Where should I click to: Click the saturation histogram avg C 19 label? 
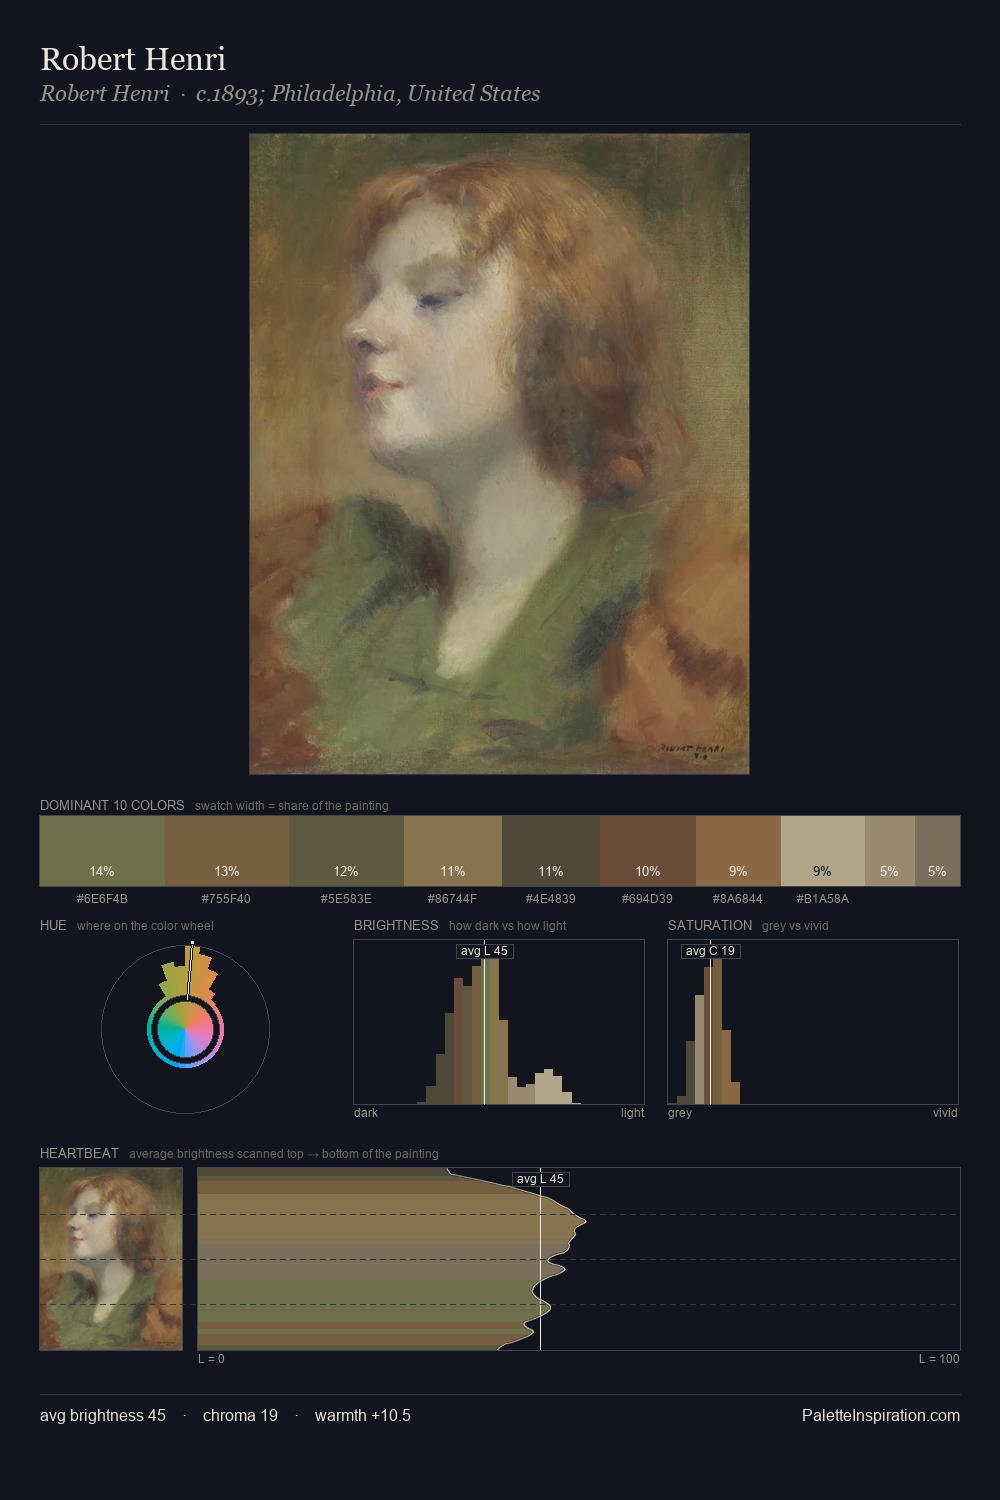[710, 951]
